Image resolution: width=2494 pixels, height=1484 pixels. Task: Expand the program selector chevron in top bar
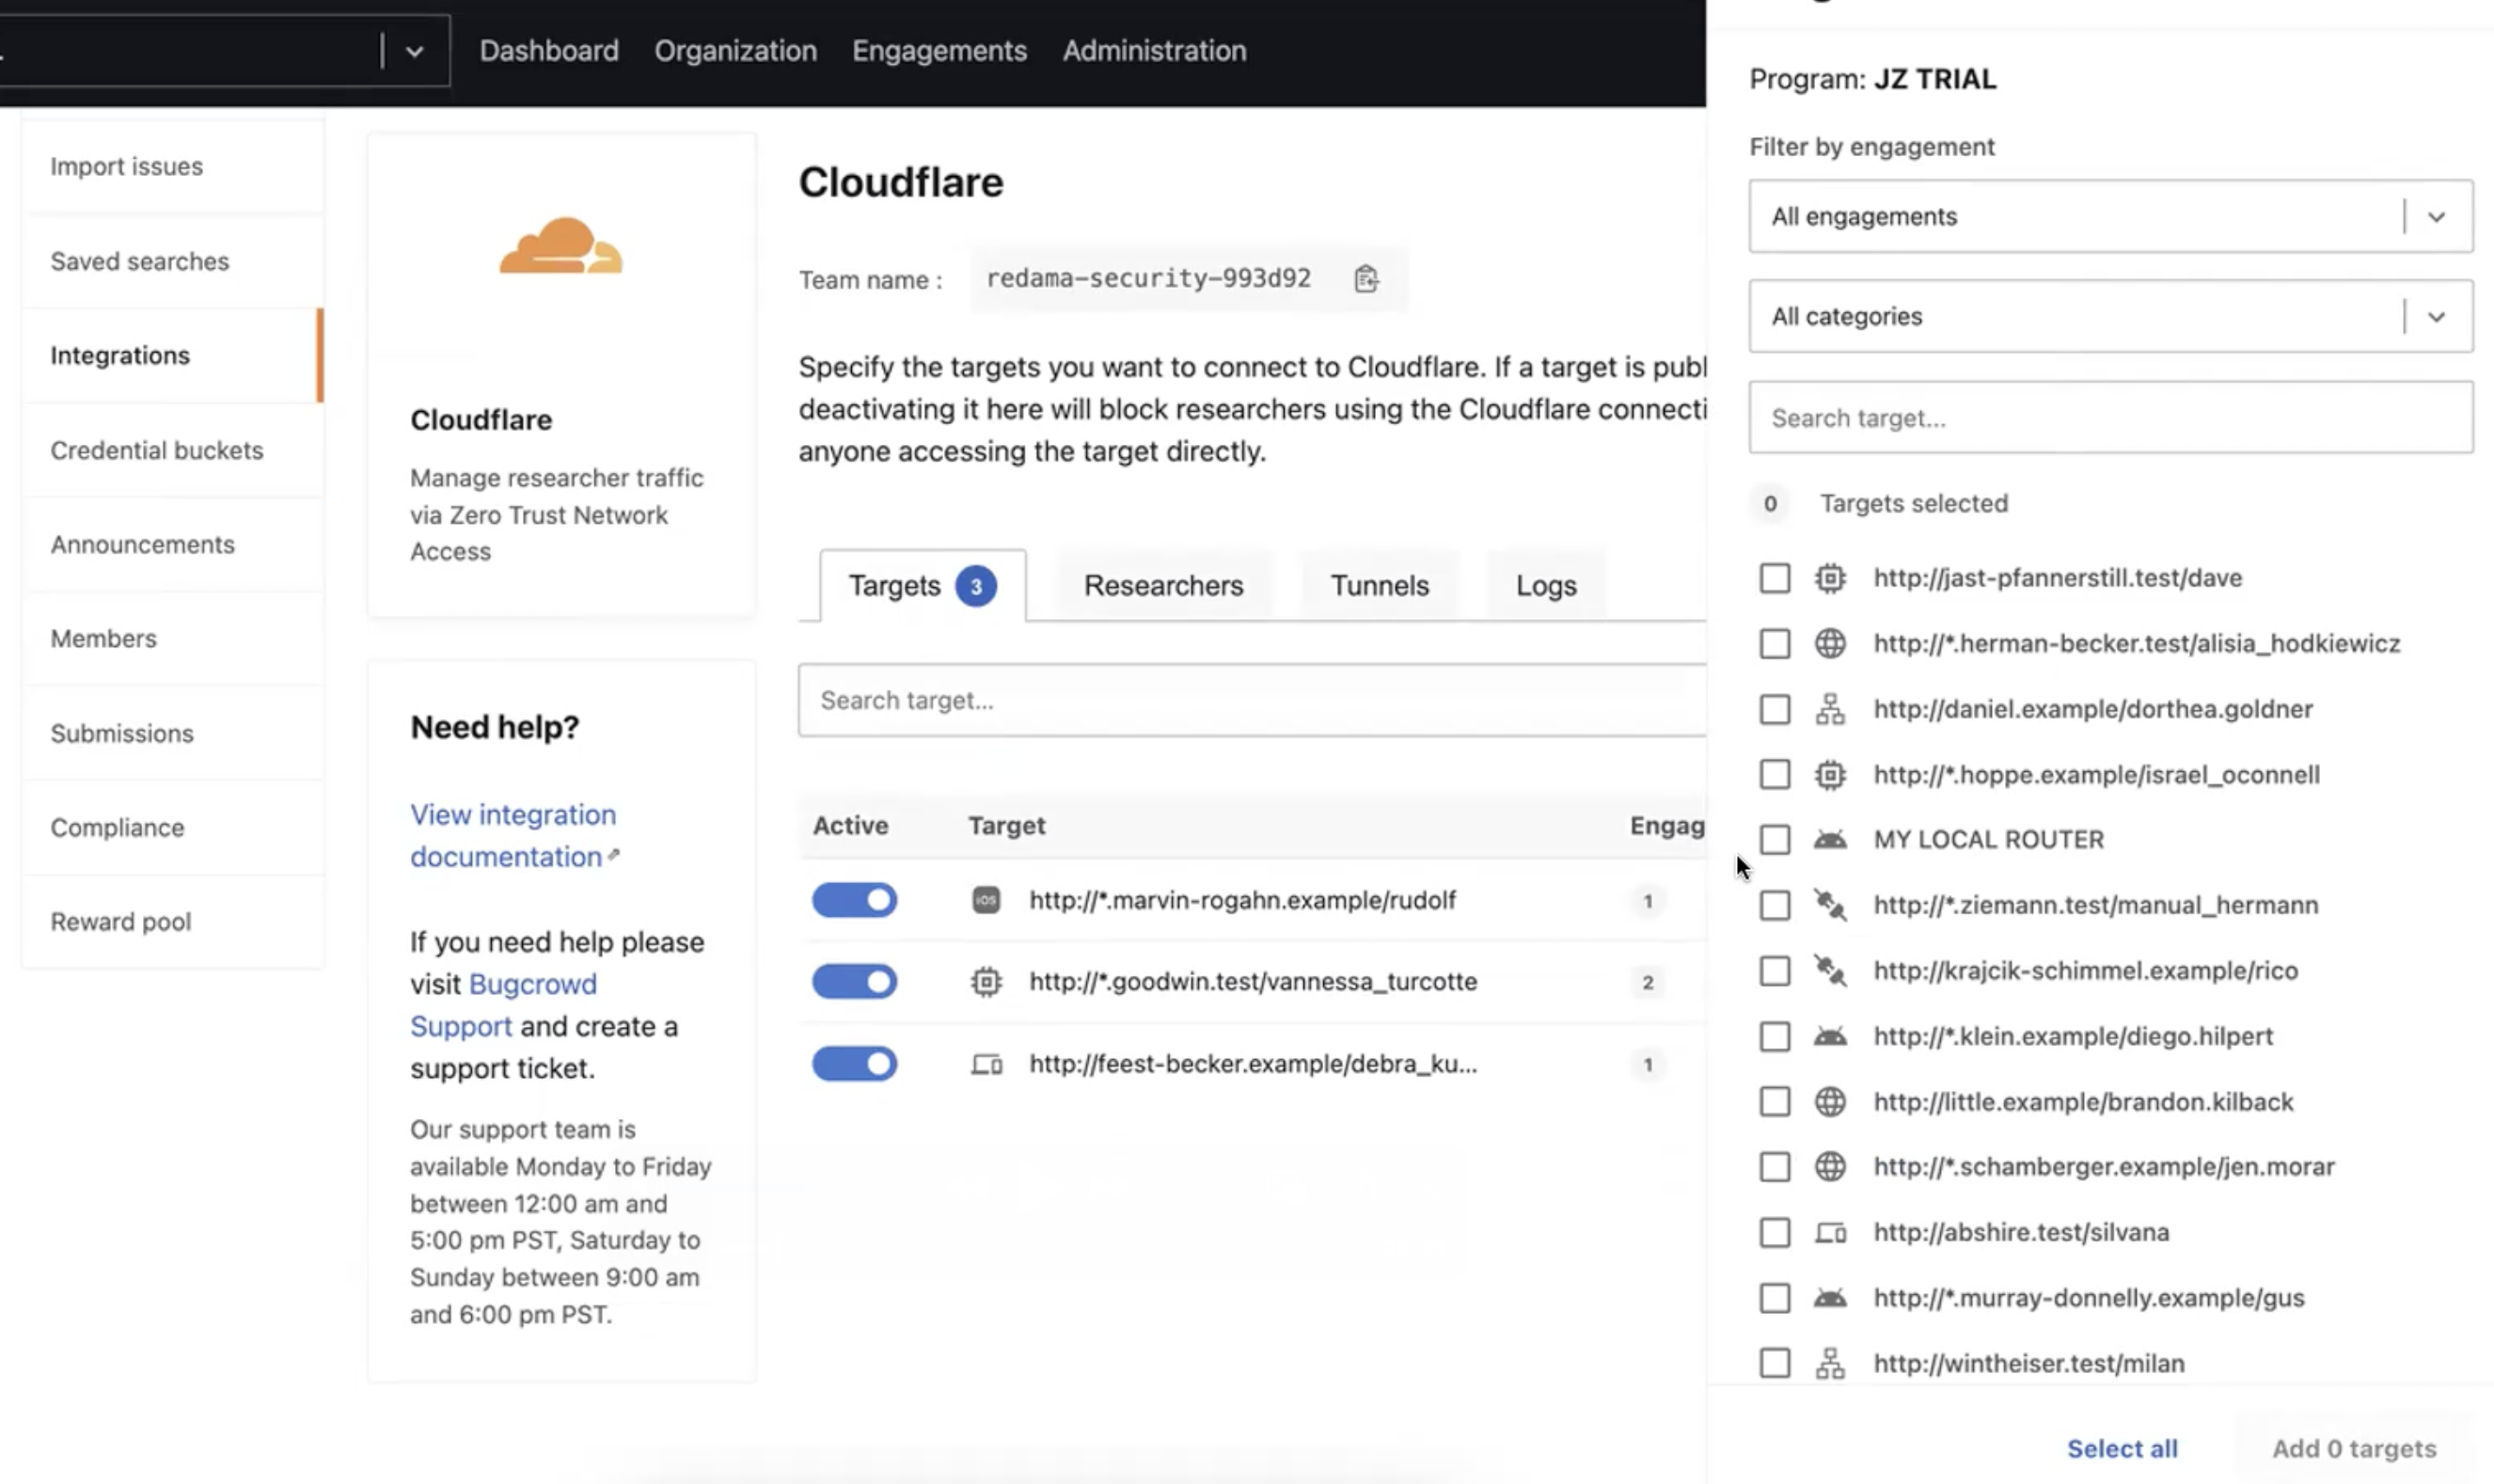pos(414,51)
